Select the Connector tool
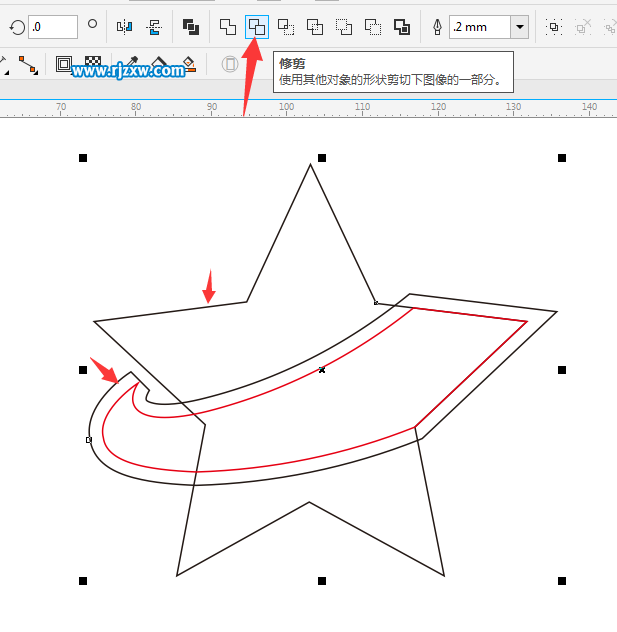Screen dimensions: 617x632 [28, 66]
